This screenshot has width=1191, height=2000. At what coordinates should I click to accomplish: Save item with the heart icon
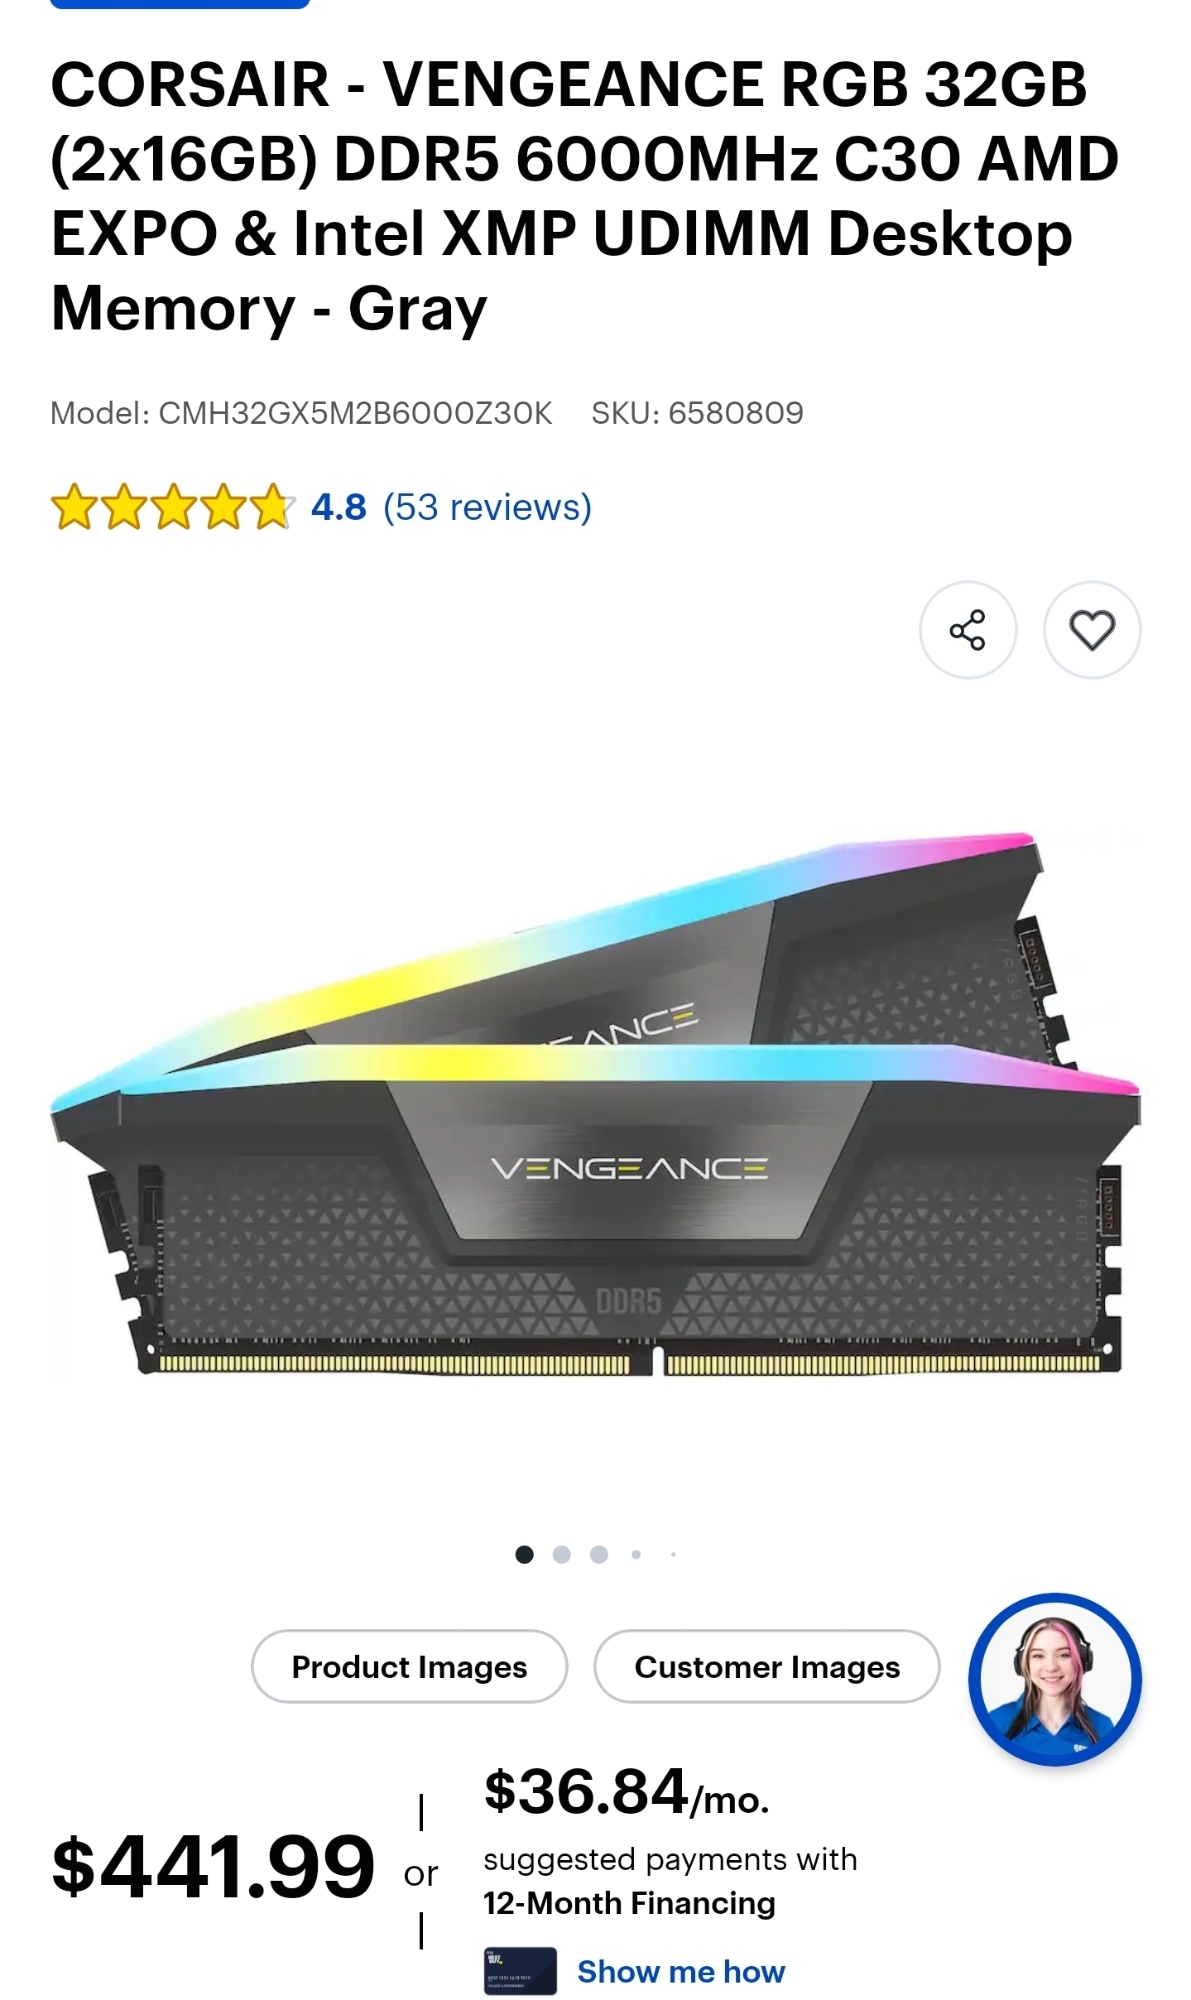coord(1092,630)
